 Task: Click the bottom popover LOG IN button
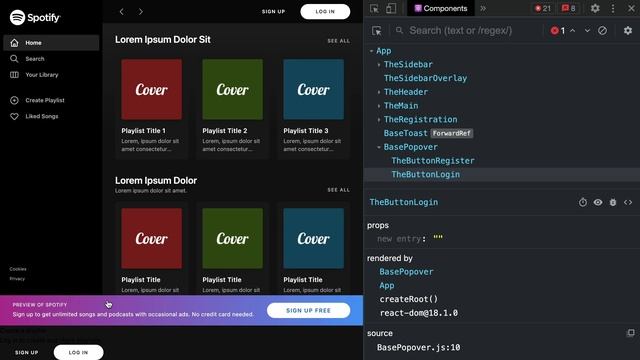point(78,352)
